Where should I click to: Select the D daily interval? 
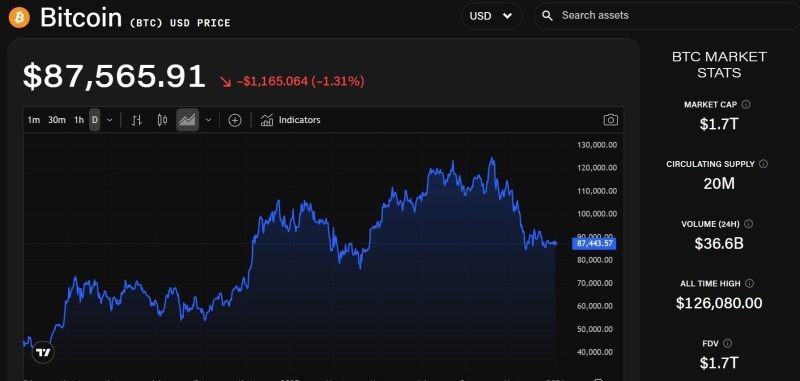94,120
